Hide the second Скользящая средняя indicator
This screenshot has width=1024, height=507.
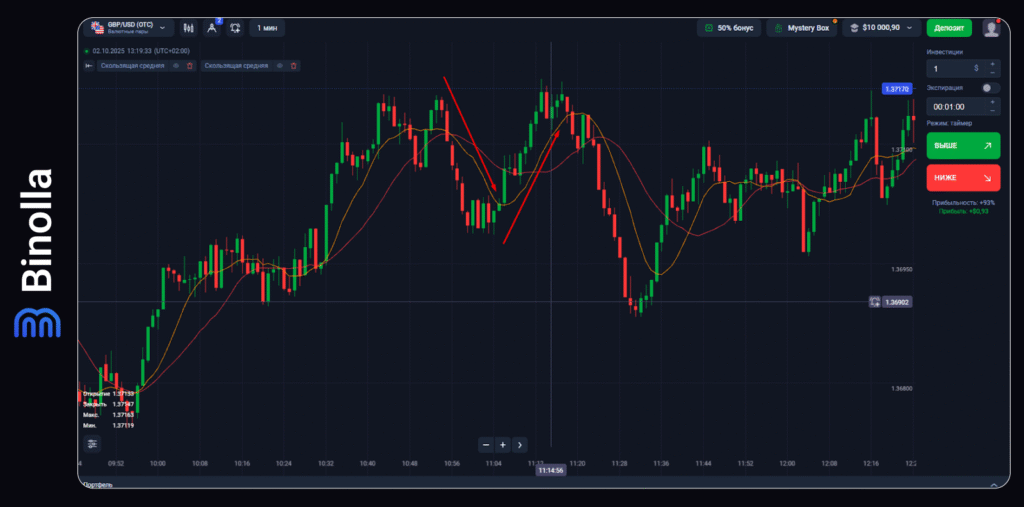(x=280, y=66)
